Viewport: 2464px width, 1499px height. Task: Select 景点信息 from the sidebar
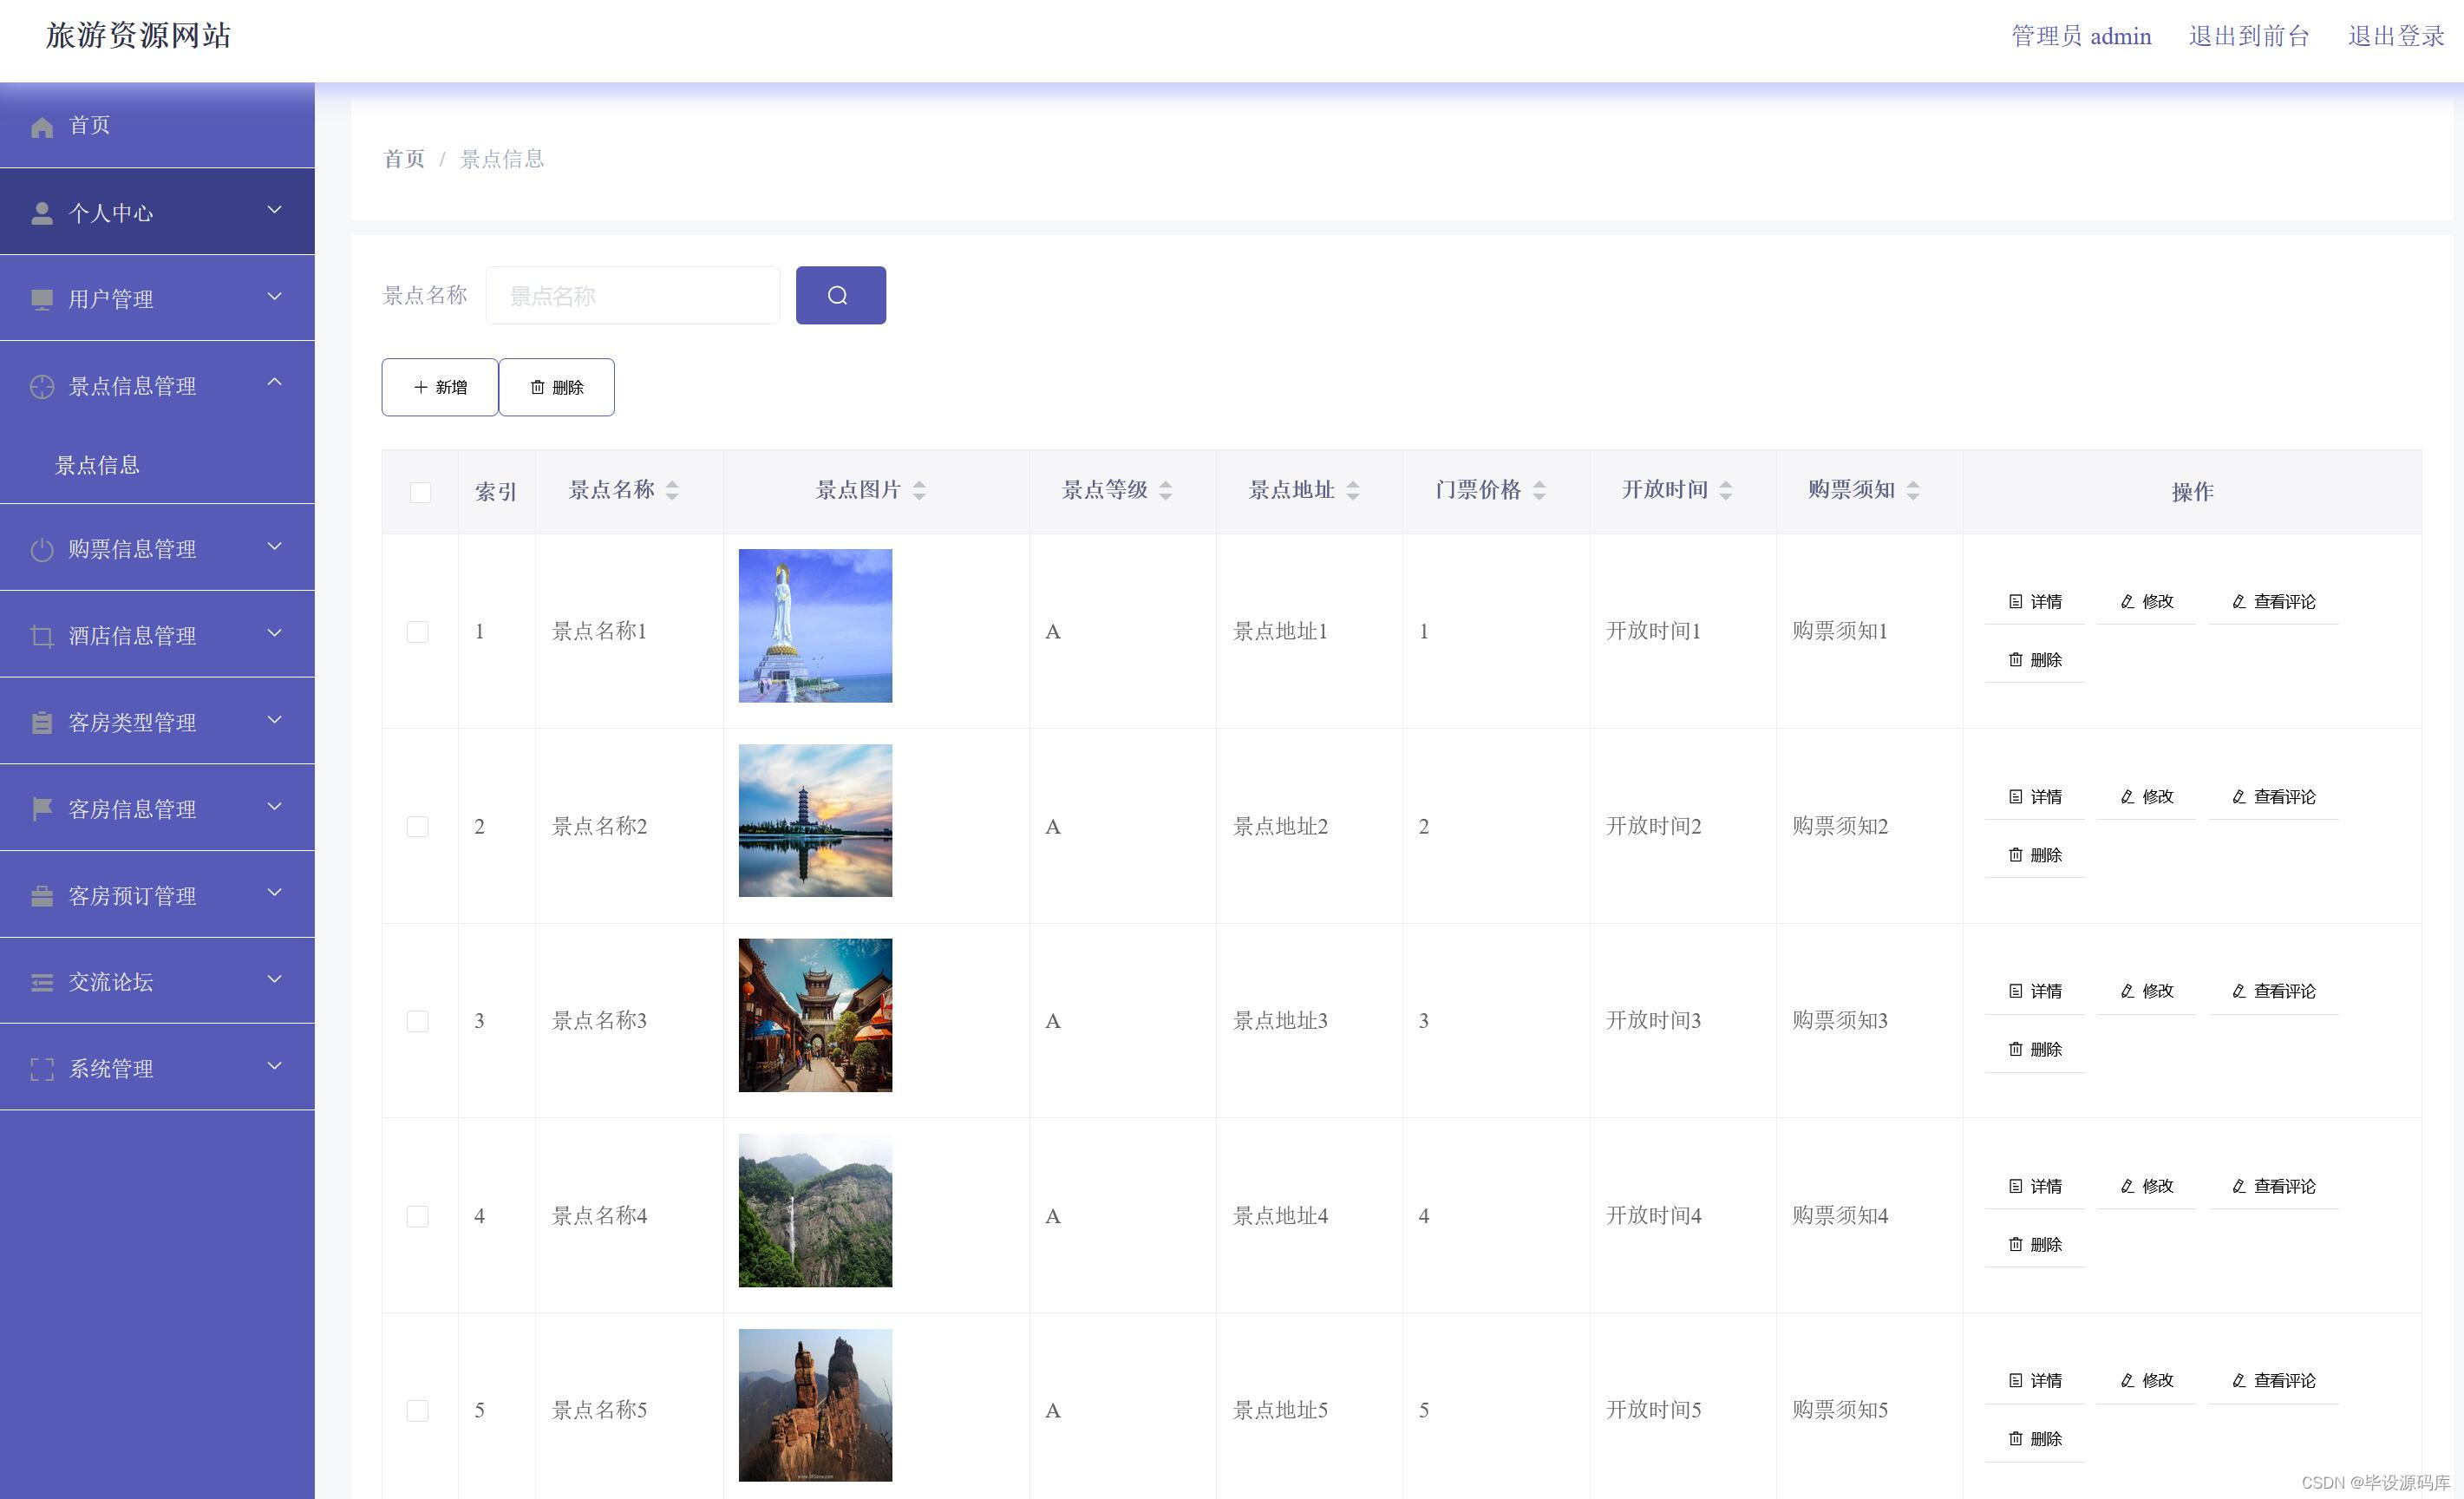click(x=97, y=464)
